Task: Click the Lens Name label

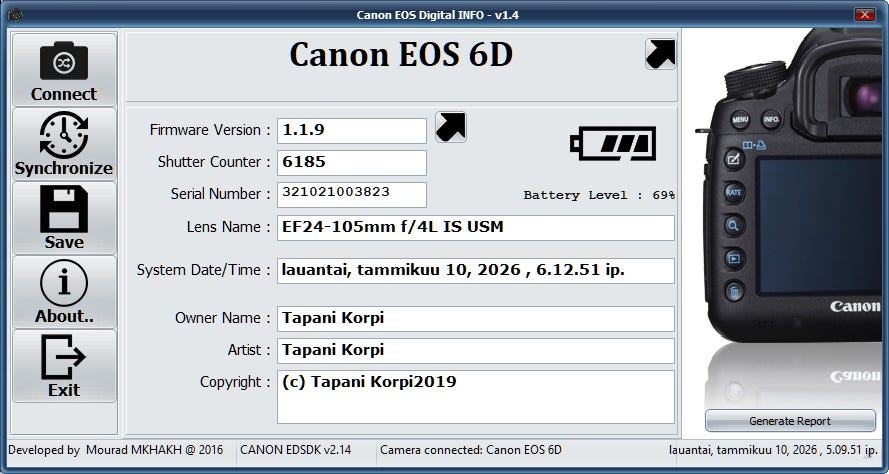Action: click(228, 227)
